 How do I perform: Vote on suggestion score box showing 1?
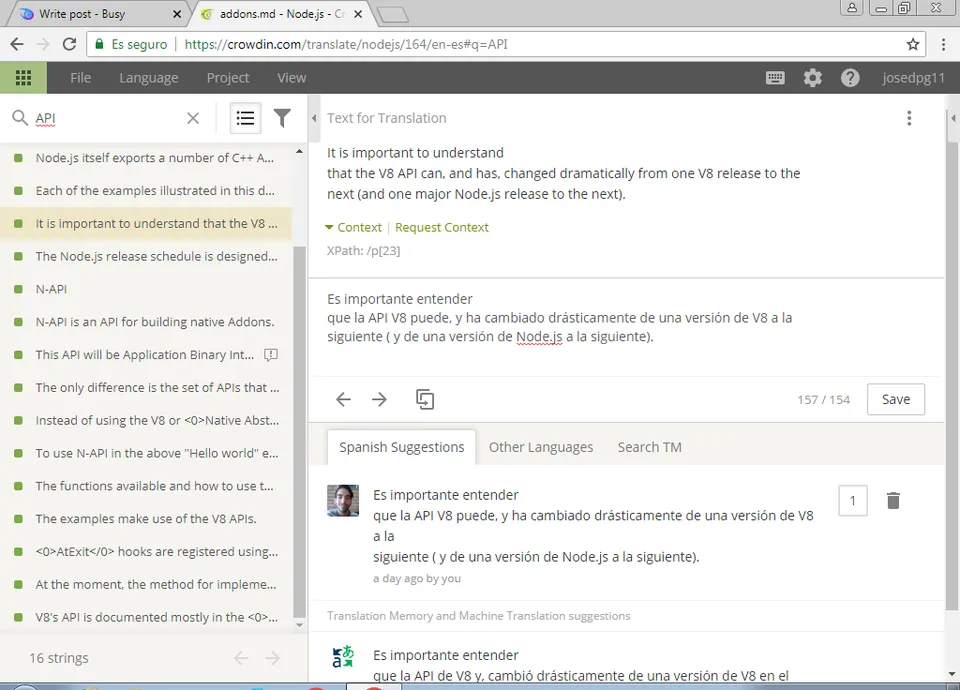pyautogui.click(x=853, y=501)
